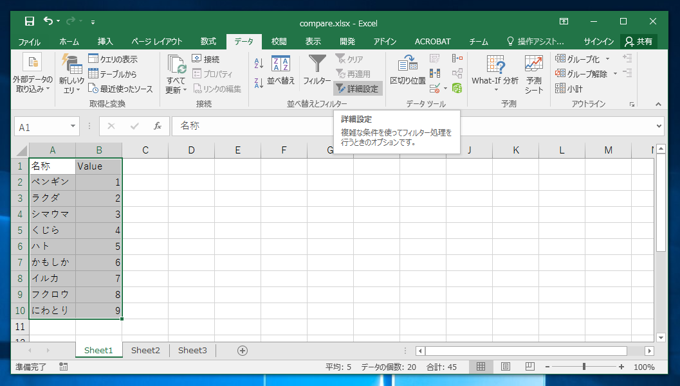Click 最近使ったソース
Image resolution: width=680 pixels, height=386 pixels.
tap(121, 89)
